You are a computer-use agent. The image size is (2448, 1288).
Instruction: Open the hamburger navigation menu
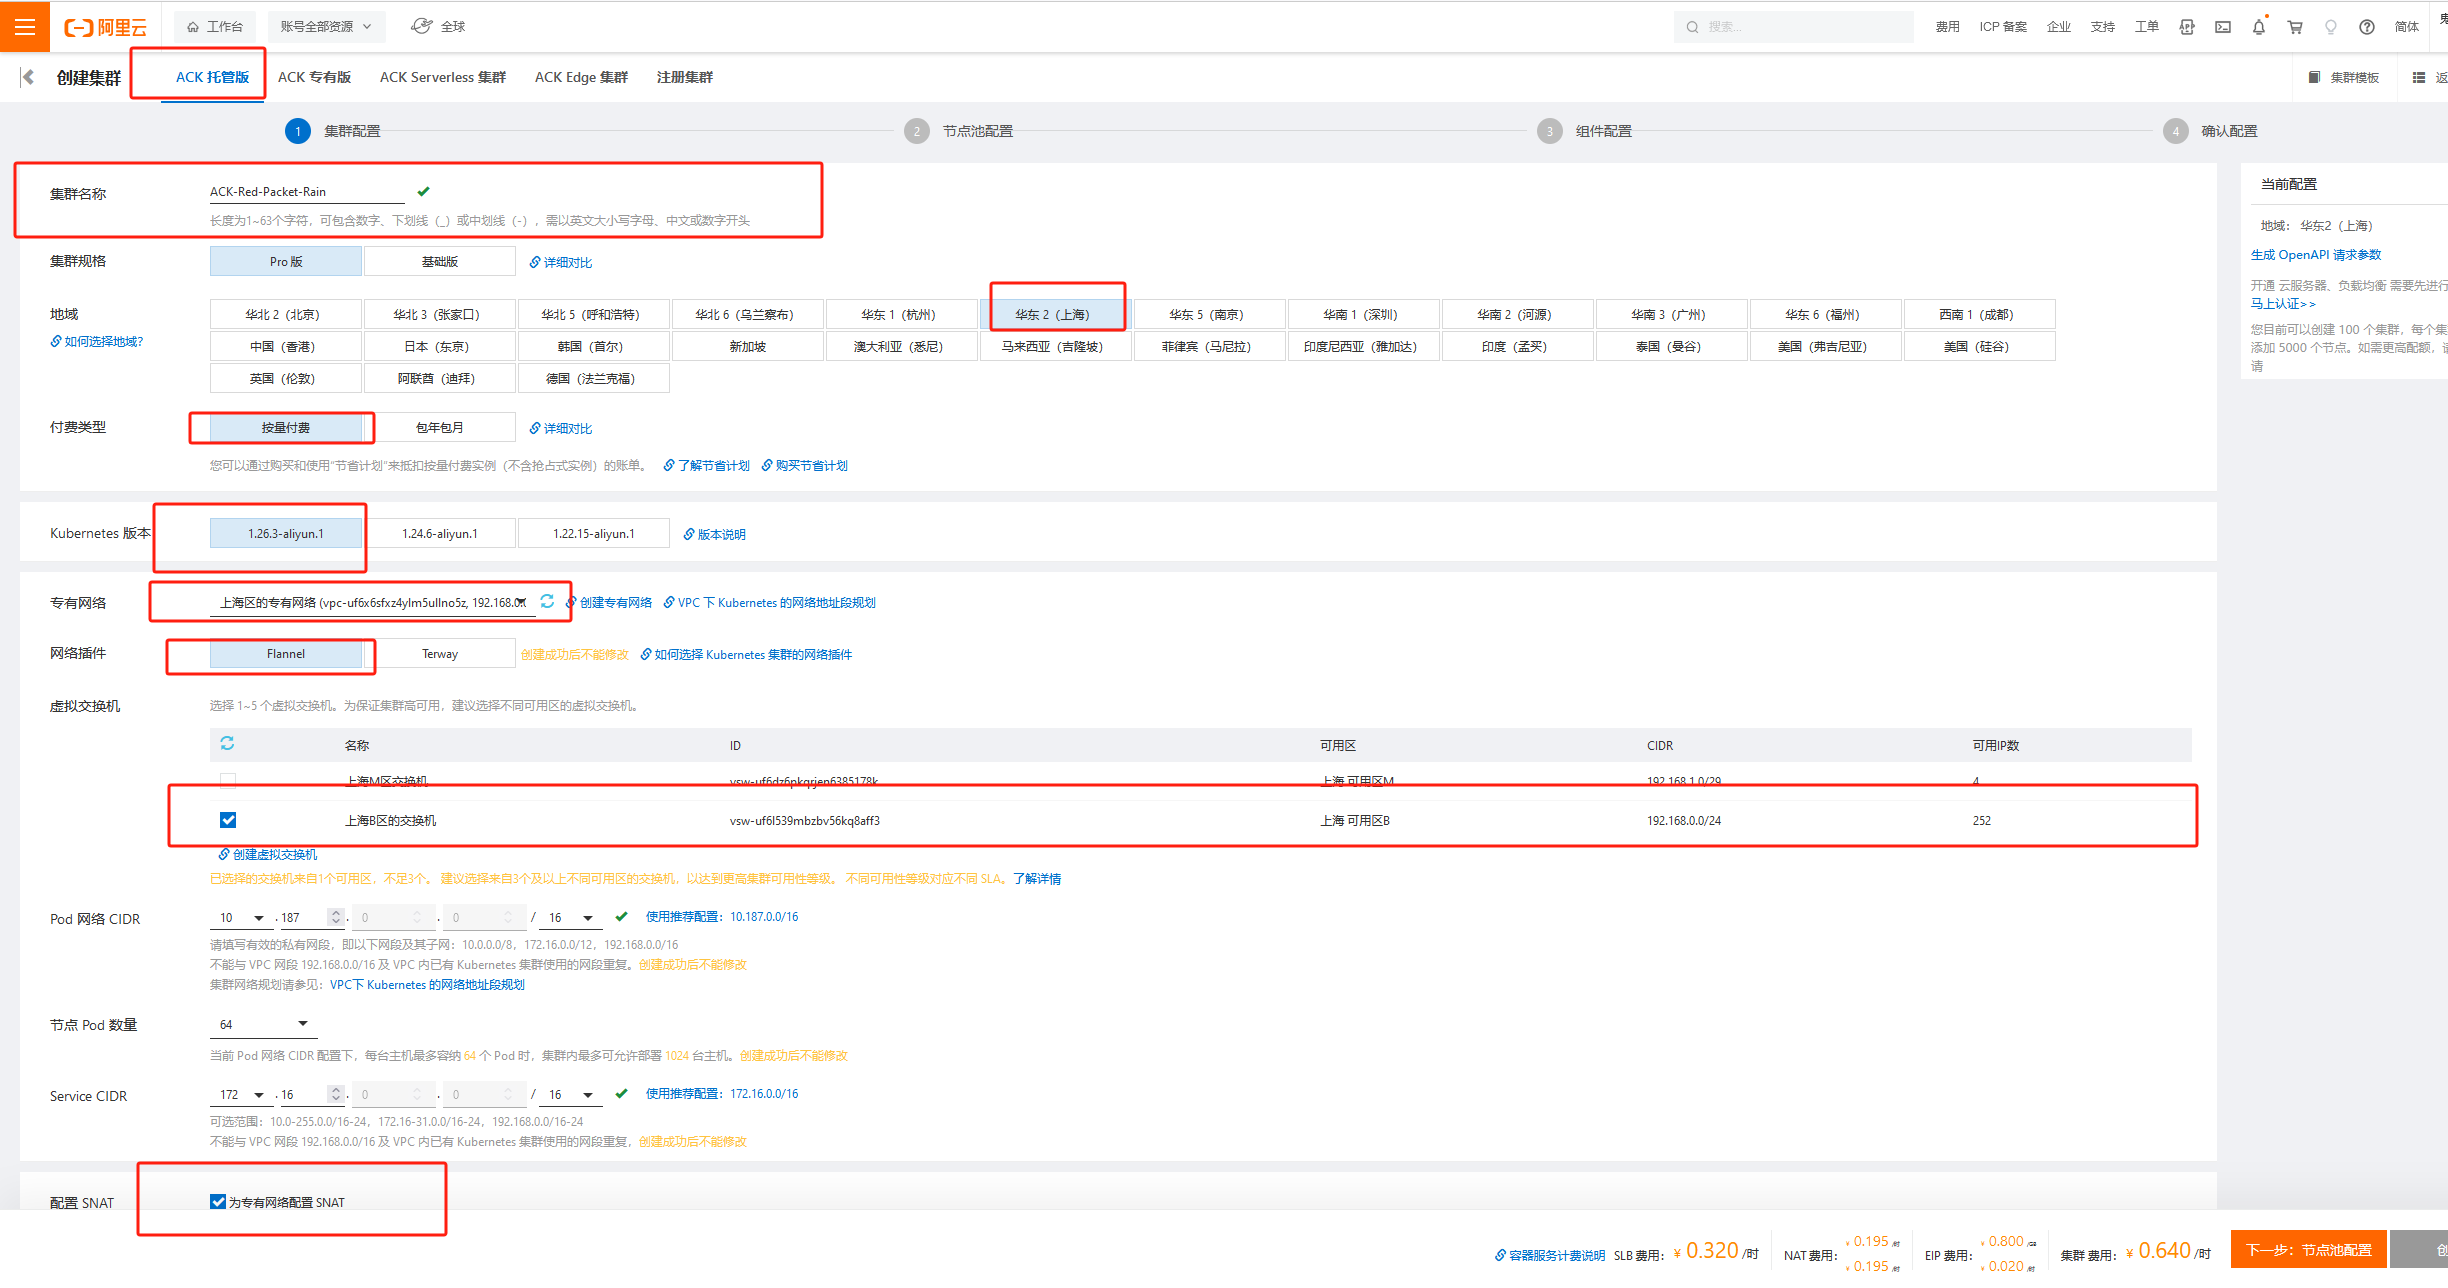point(25,26)
